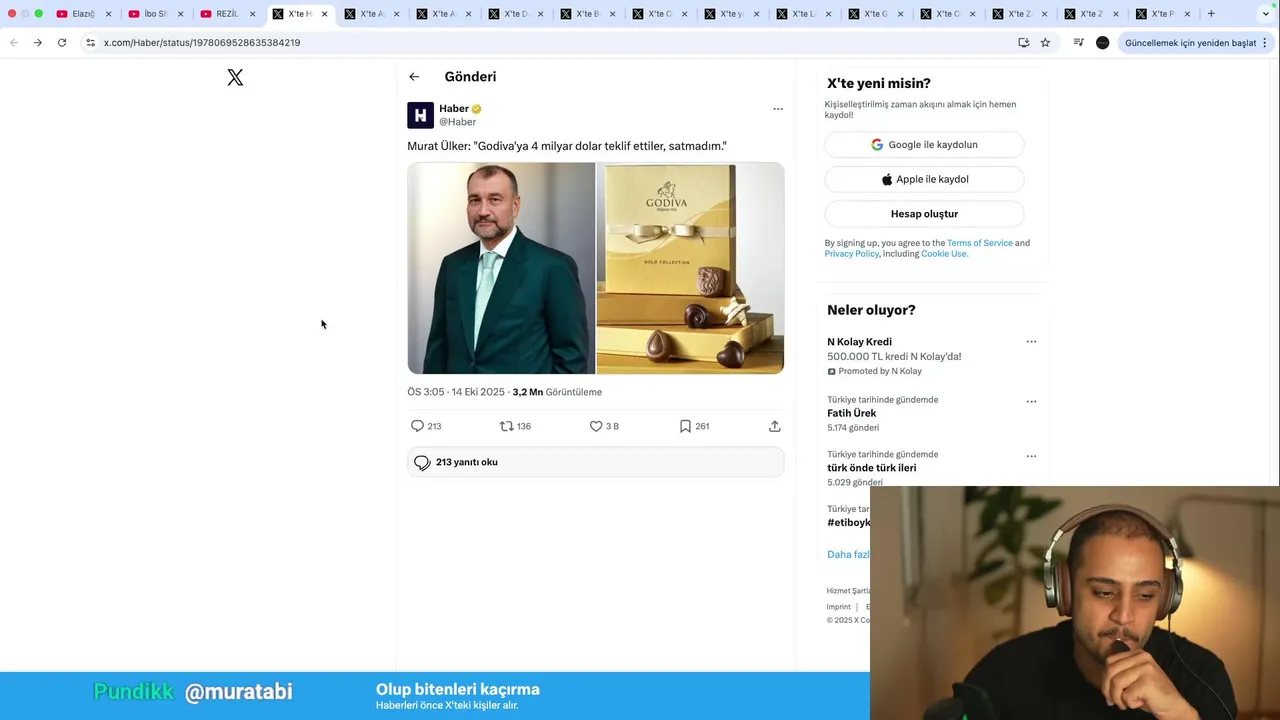The width and height of the screenshot is (1280, 720).
Task: Open a new browser tab with plus
Action: coord(1211,14)
